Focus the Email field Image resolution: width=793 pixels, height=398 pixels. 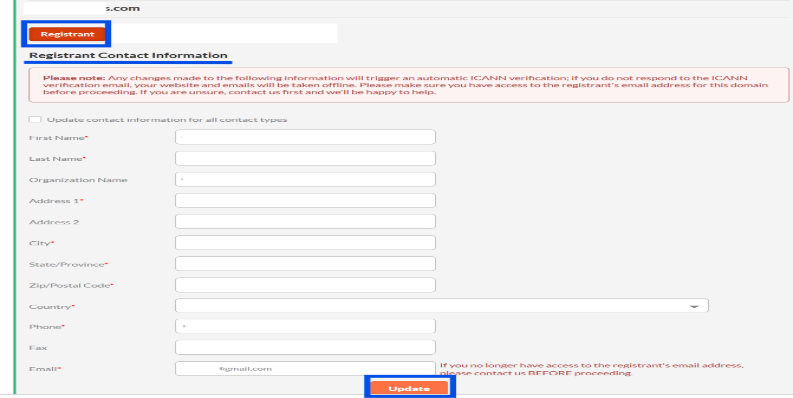[x=305, y=369]
